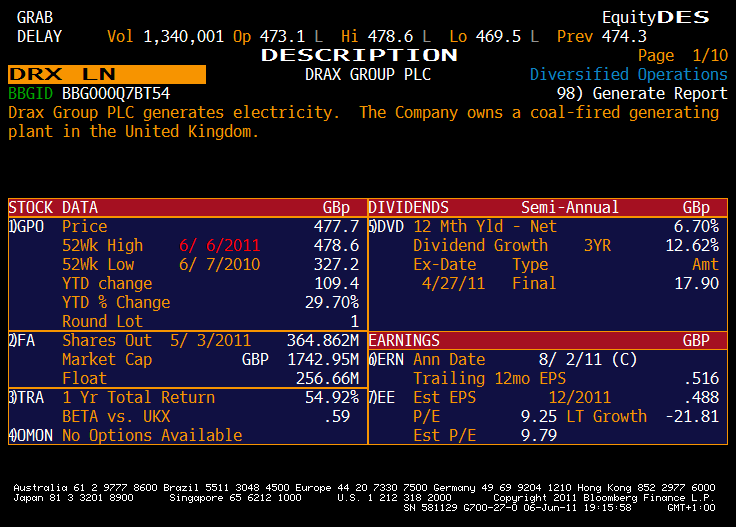Screen dimensions: 736x527
Task: Click the Hi value 478.6 in header
Action: click(x=390, y=37)
